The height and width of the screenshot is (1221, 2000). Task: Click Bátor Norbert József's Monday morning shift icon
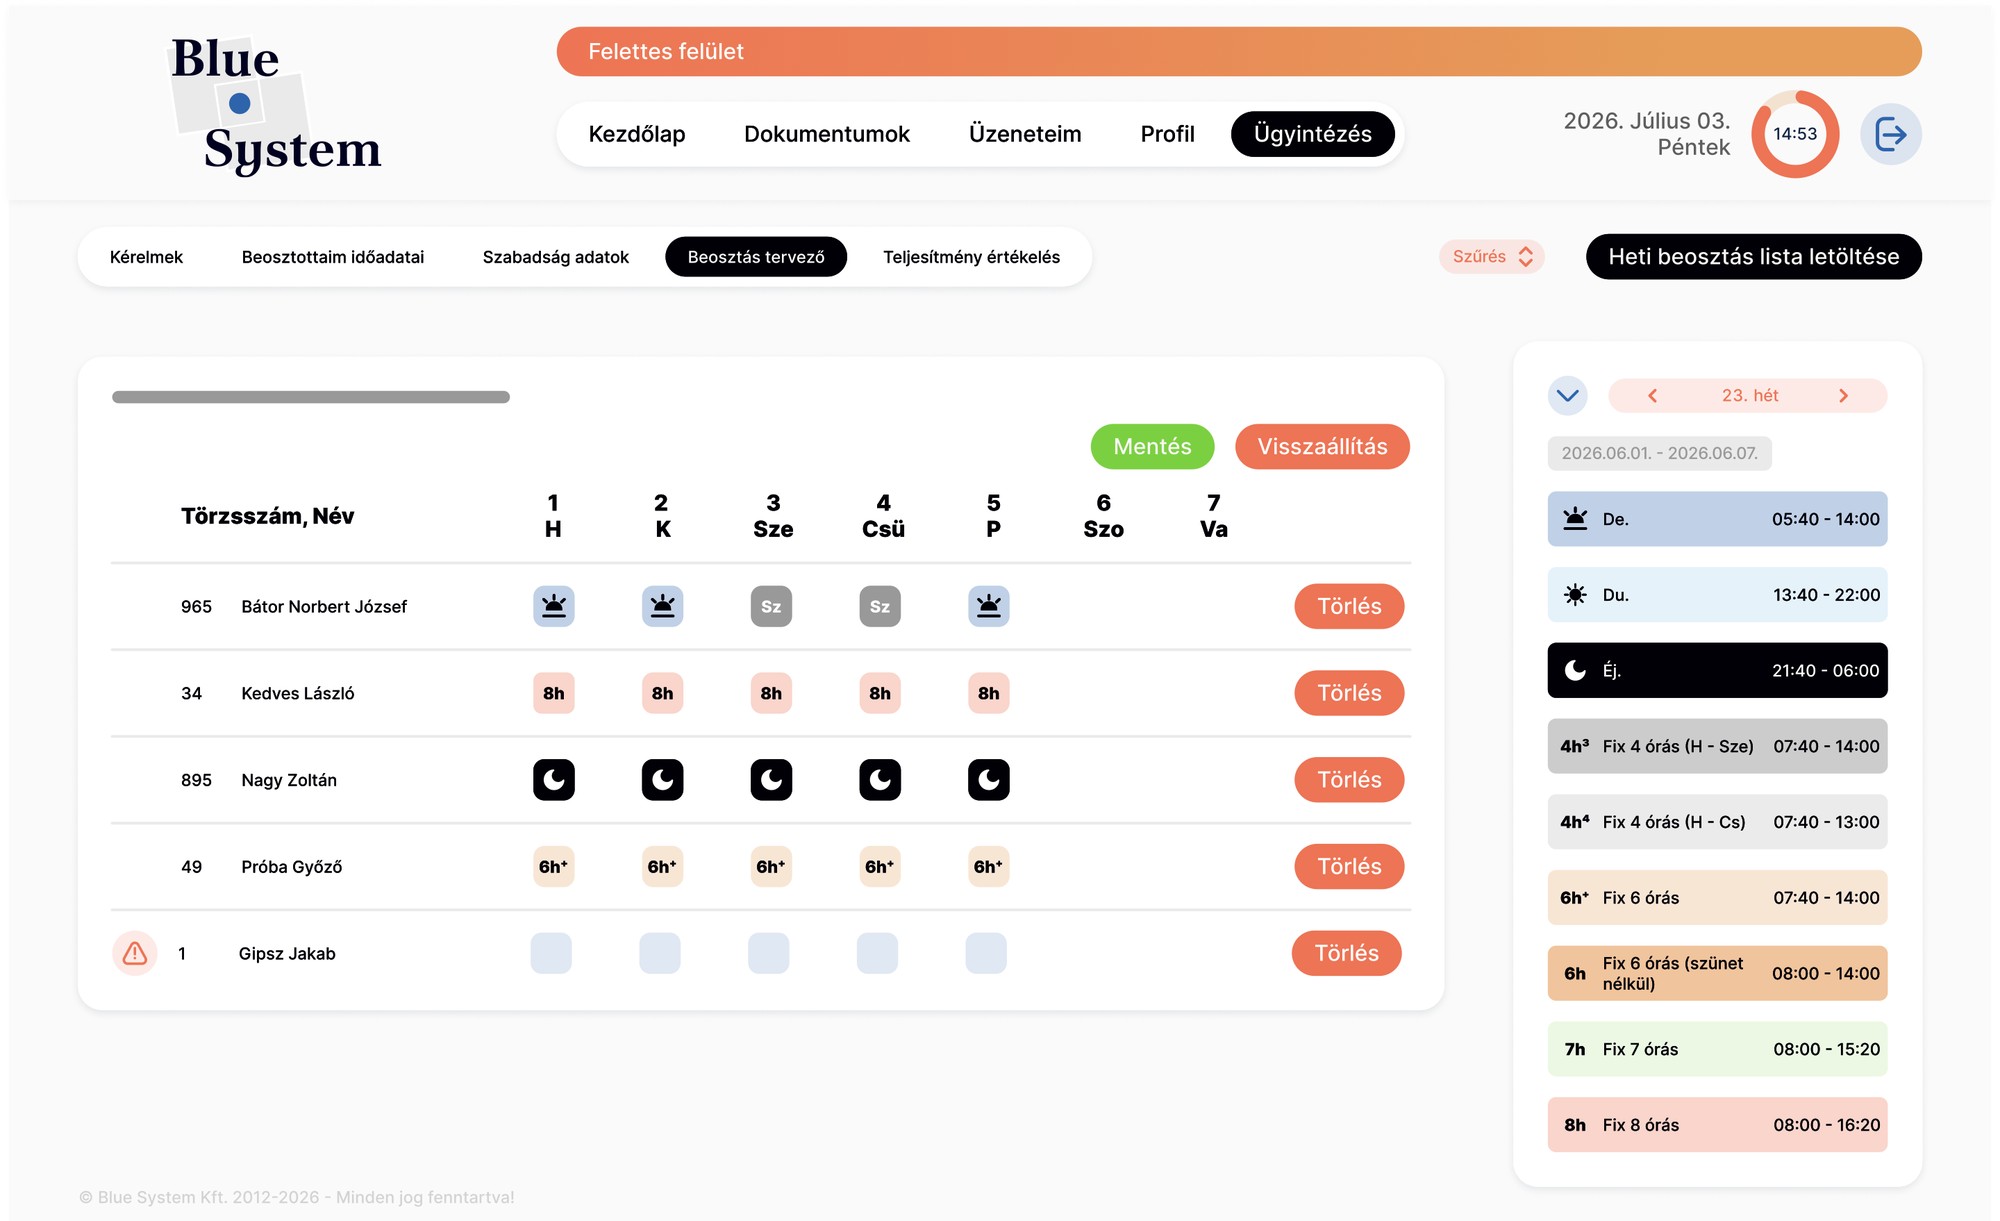tap(553, 606)
